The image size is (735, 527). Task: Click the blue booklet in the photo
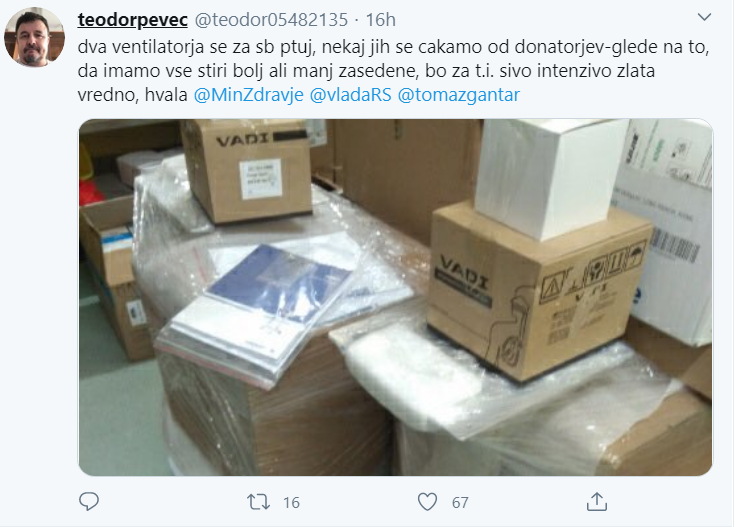(x=279, y=284)
